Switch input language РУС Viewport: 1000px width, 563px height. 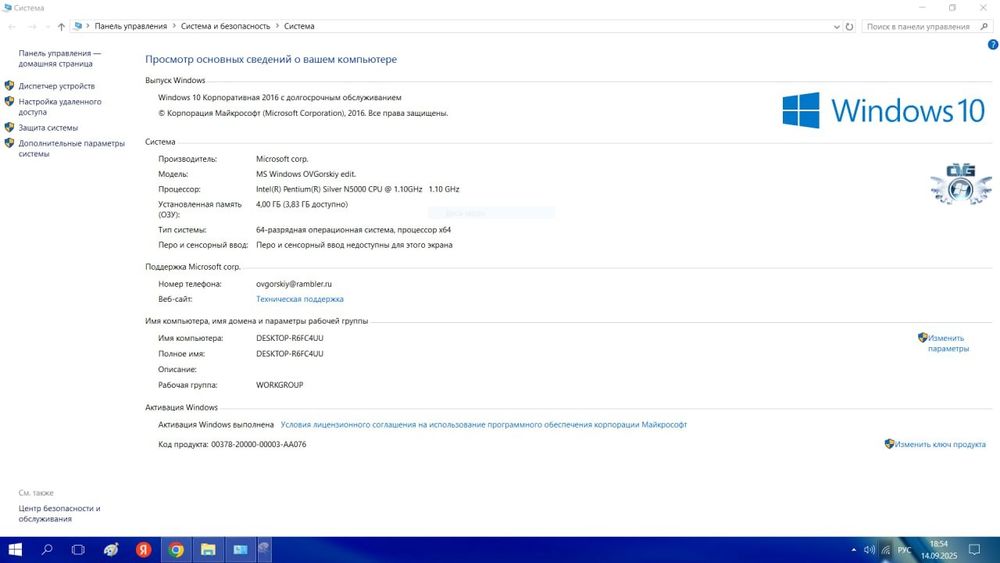(904, 550)
